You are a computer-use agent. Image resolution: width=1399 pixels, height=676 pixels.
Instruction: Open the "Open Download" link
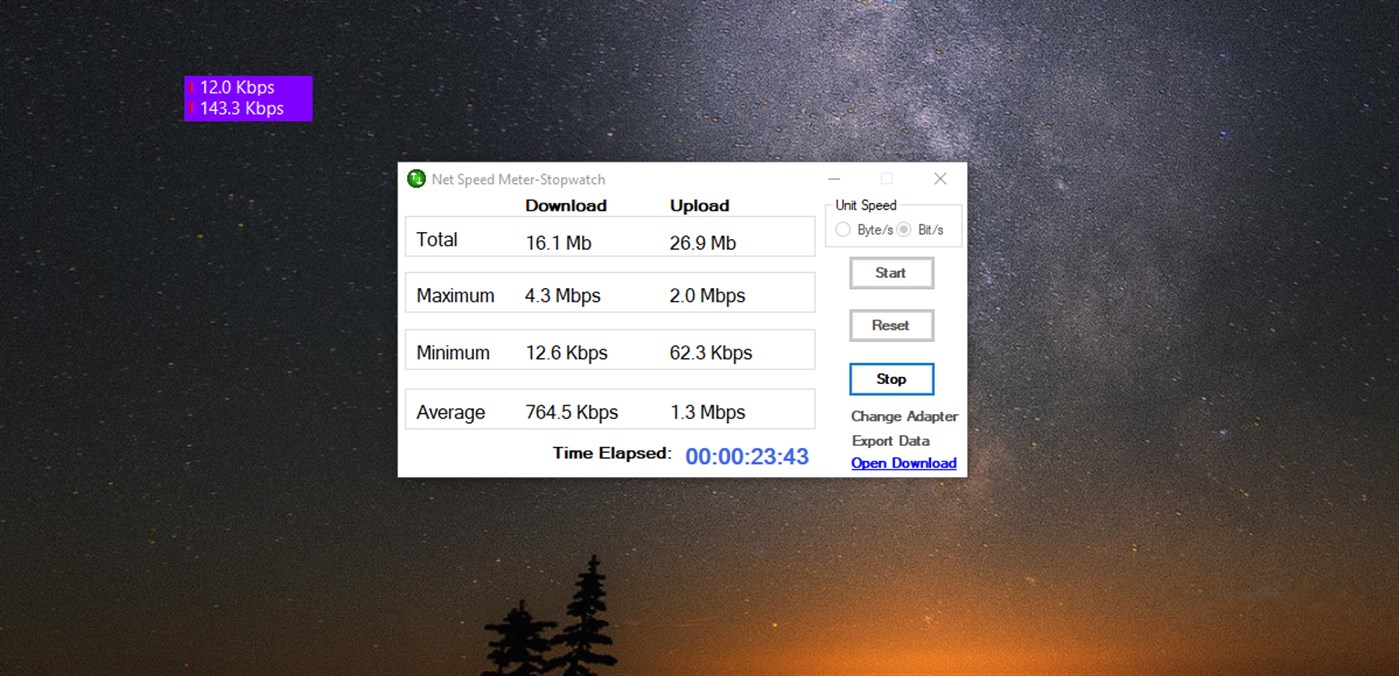903,463
